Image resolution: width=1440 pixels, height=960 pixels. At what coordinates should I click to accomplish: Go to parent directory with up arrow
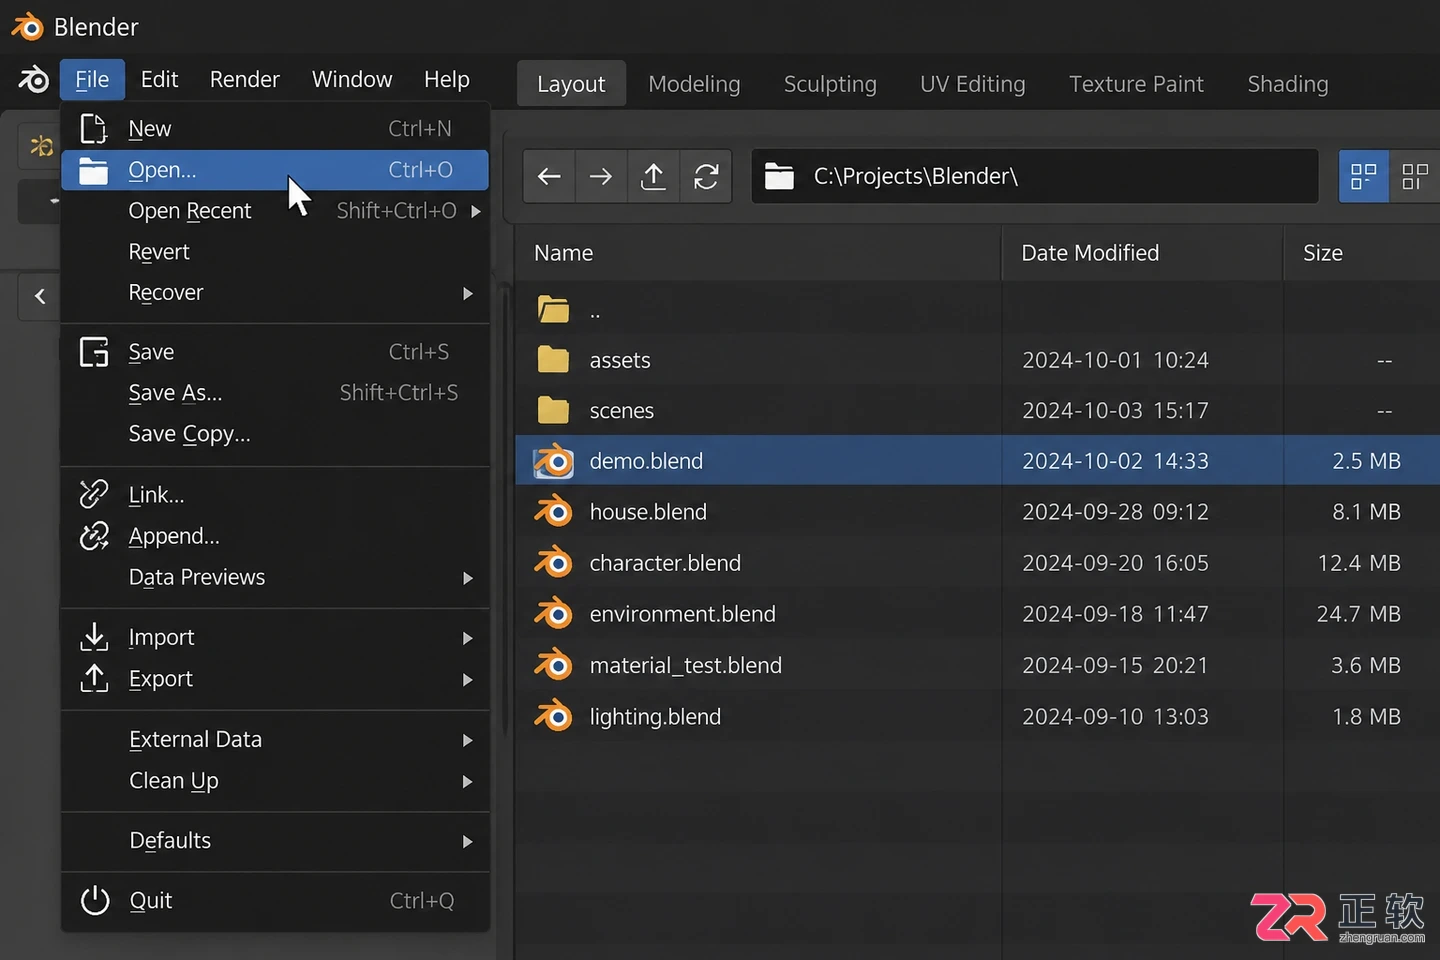(x=653, y=177)
